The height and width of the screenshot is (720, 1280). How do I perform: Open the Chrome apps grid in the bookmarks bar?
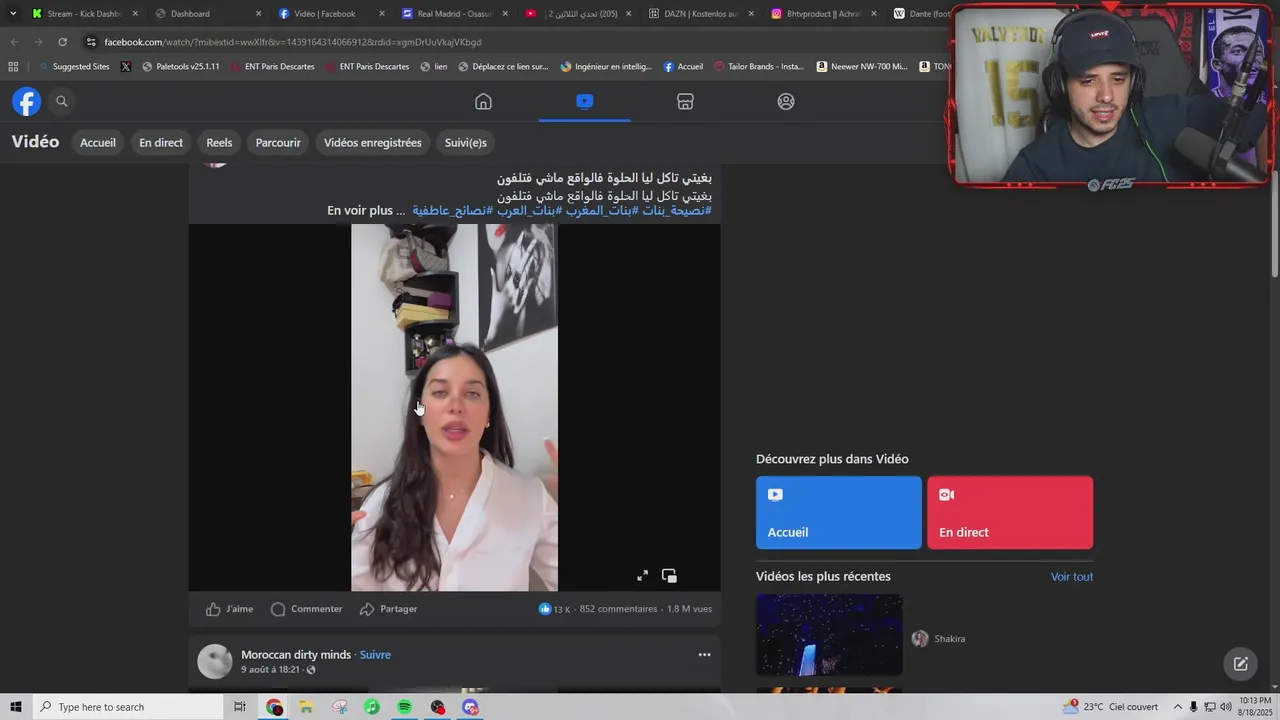tap(13, 67)
